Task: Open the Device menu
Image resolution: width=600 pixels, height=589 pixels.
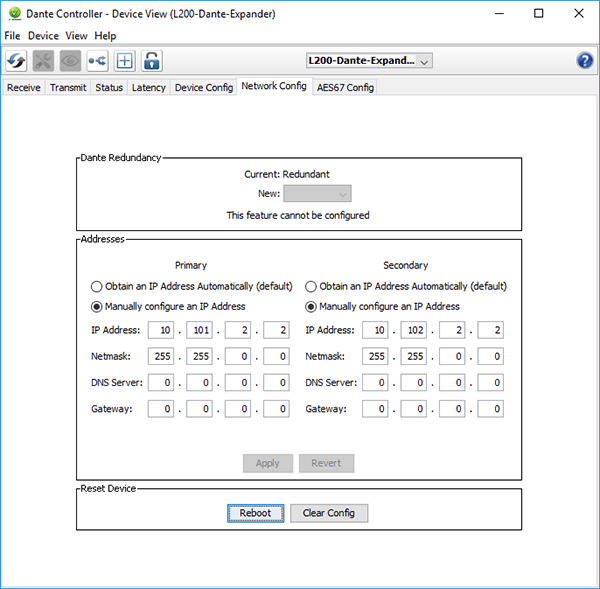Action: click(43, 36)
